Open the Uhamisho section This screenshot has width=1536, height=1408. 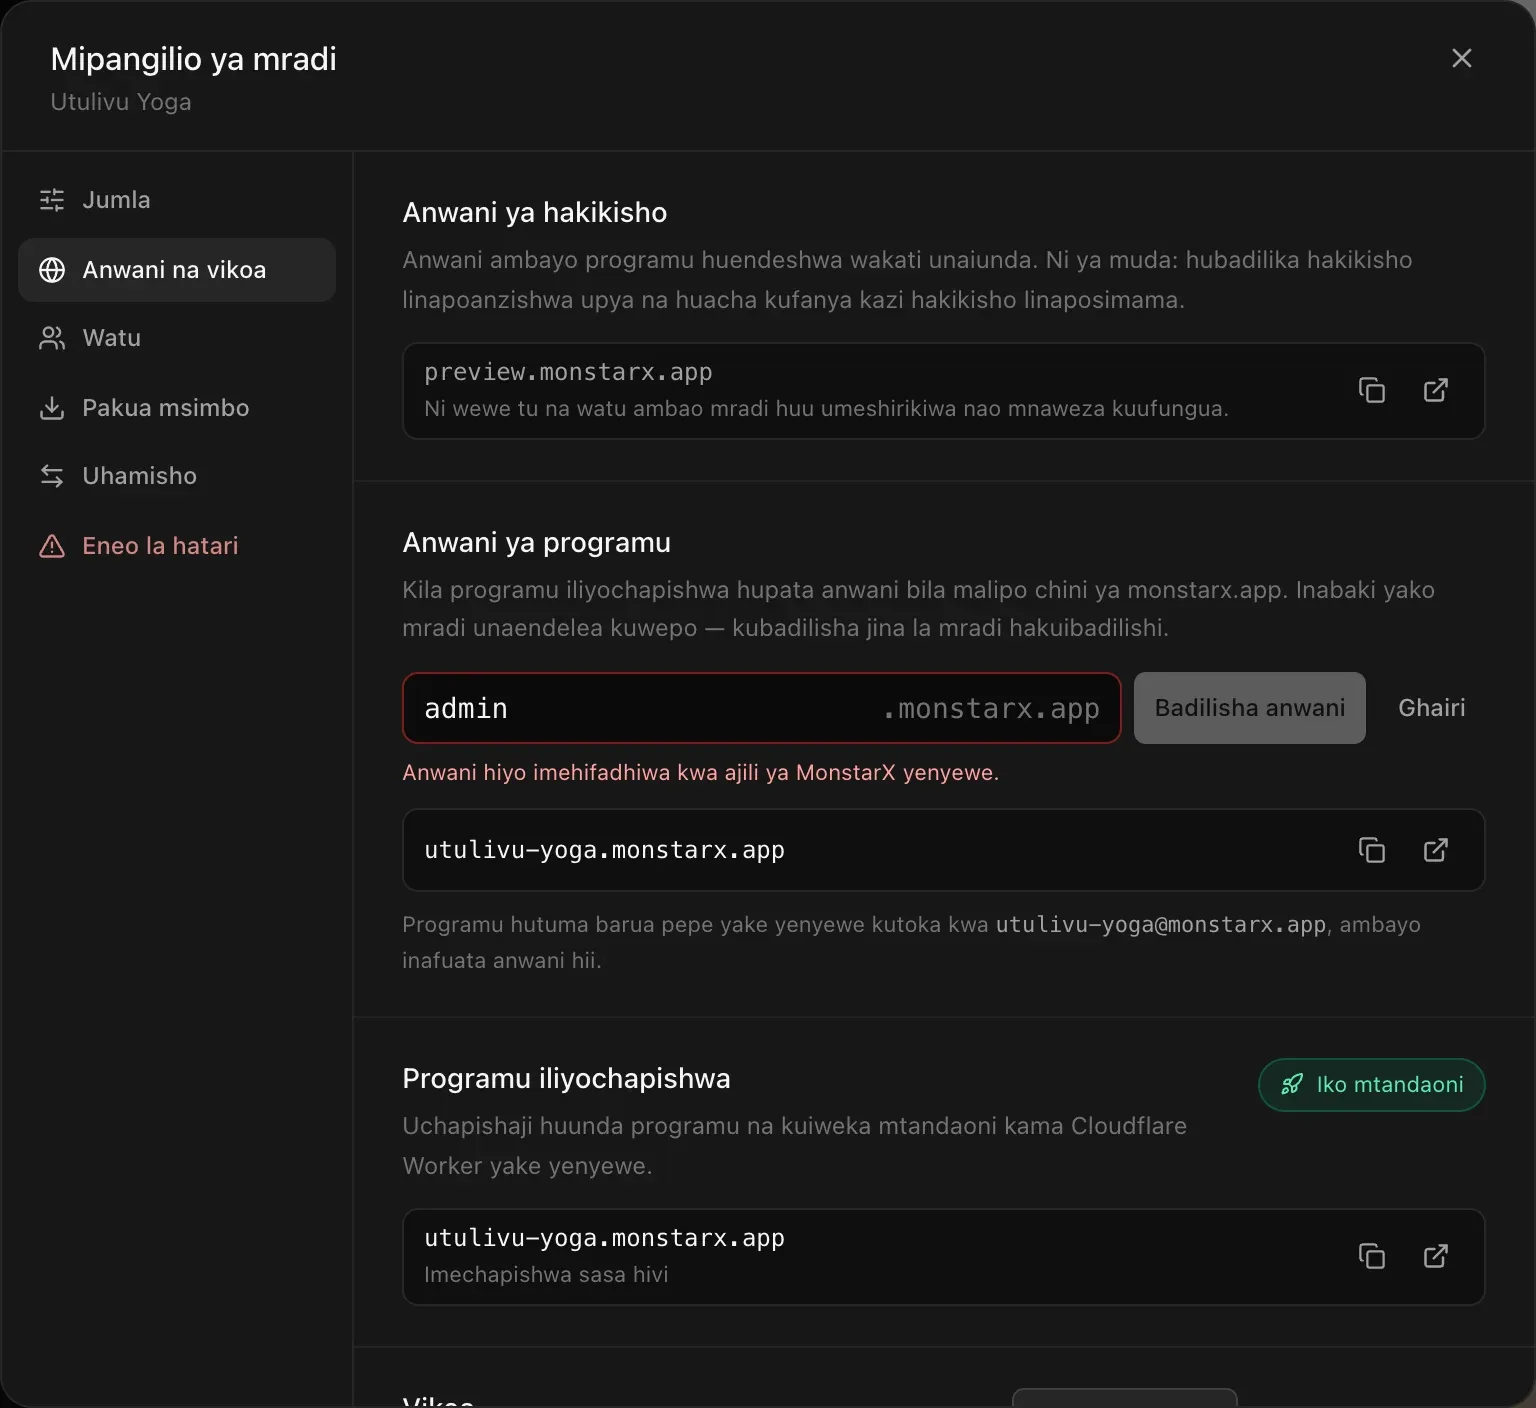click(177, 476)
